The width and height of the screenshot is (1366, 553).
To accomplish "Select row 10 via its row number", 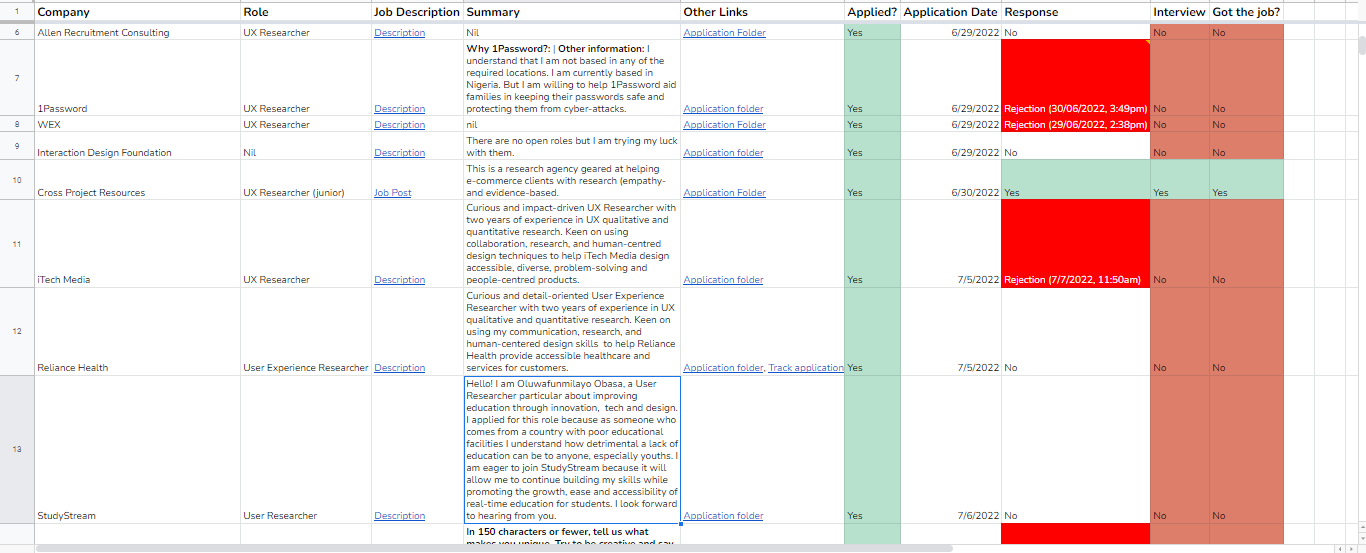I will pos(17,180).
